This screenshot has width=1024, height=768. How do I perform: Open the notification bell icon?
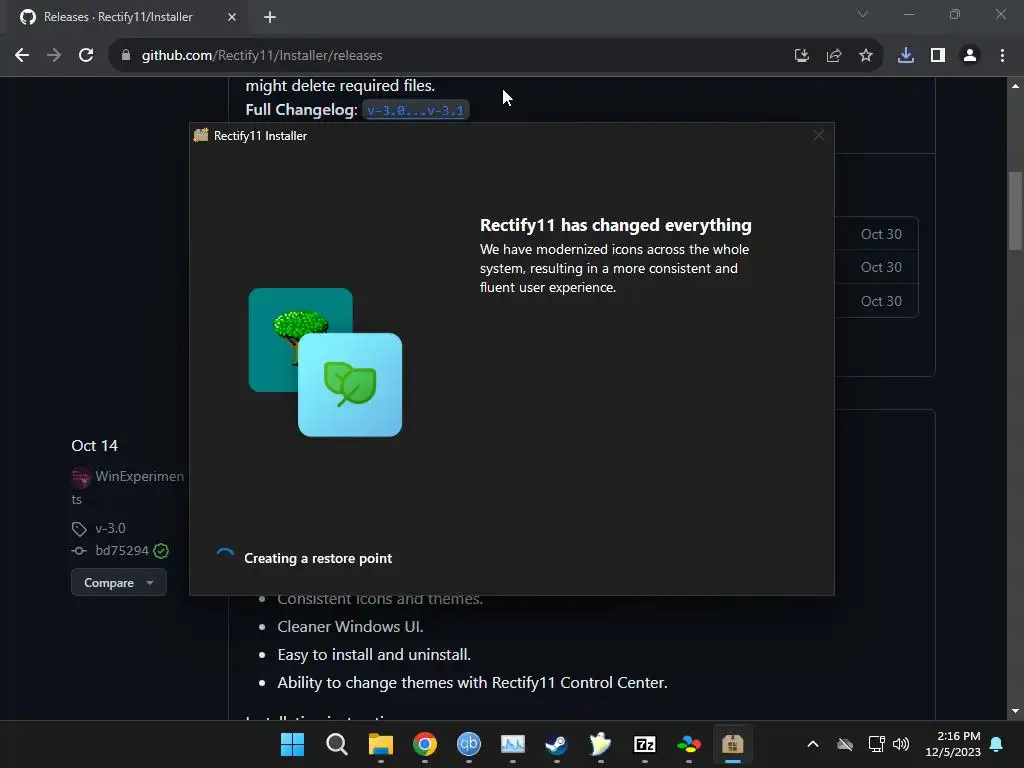click(x=997, y=744)
